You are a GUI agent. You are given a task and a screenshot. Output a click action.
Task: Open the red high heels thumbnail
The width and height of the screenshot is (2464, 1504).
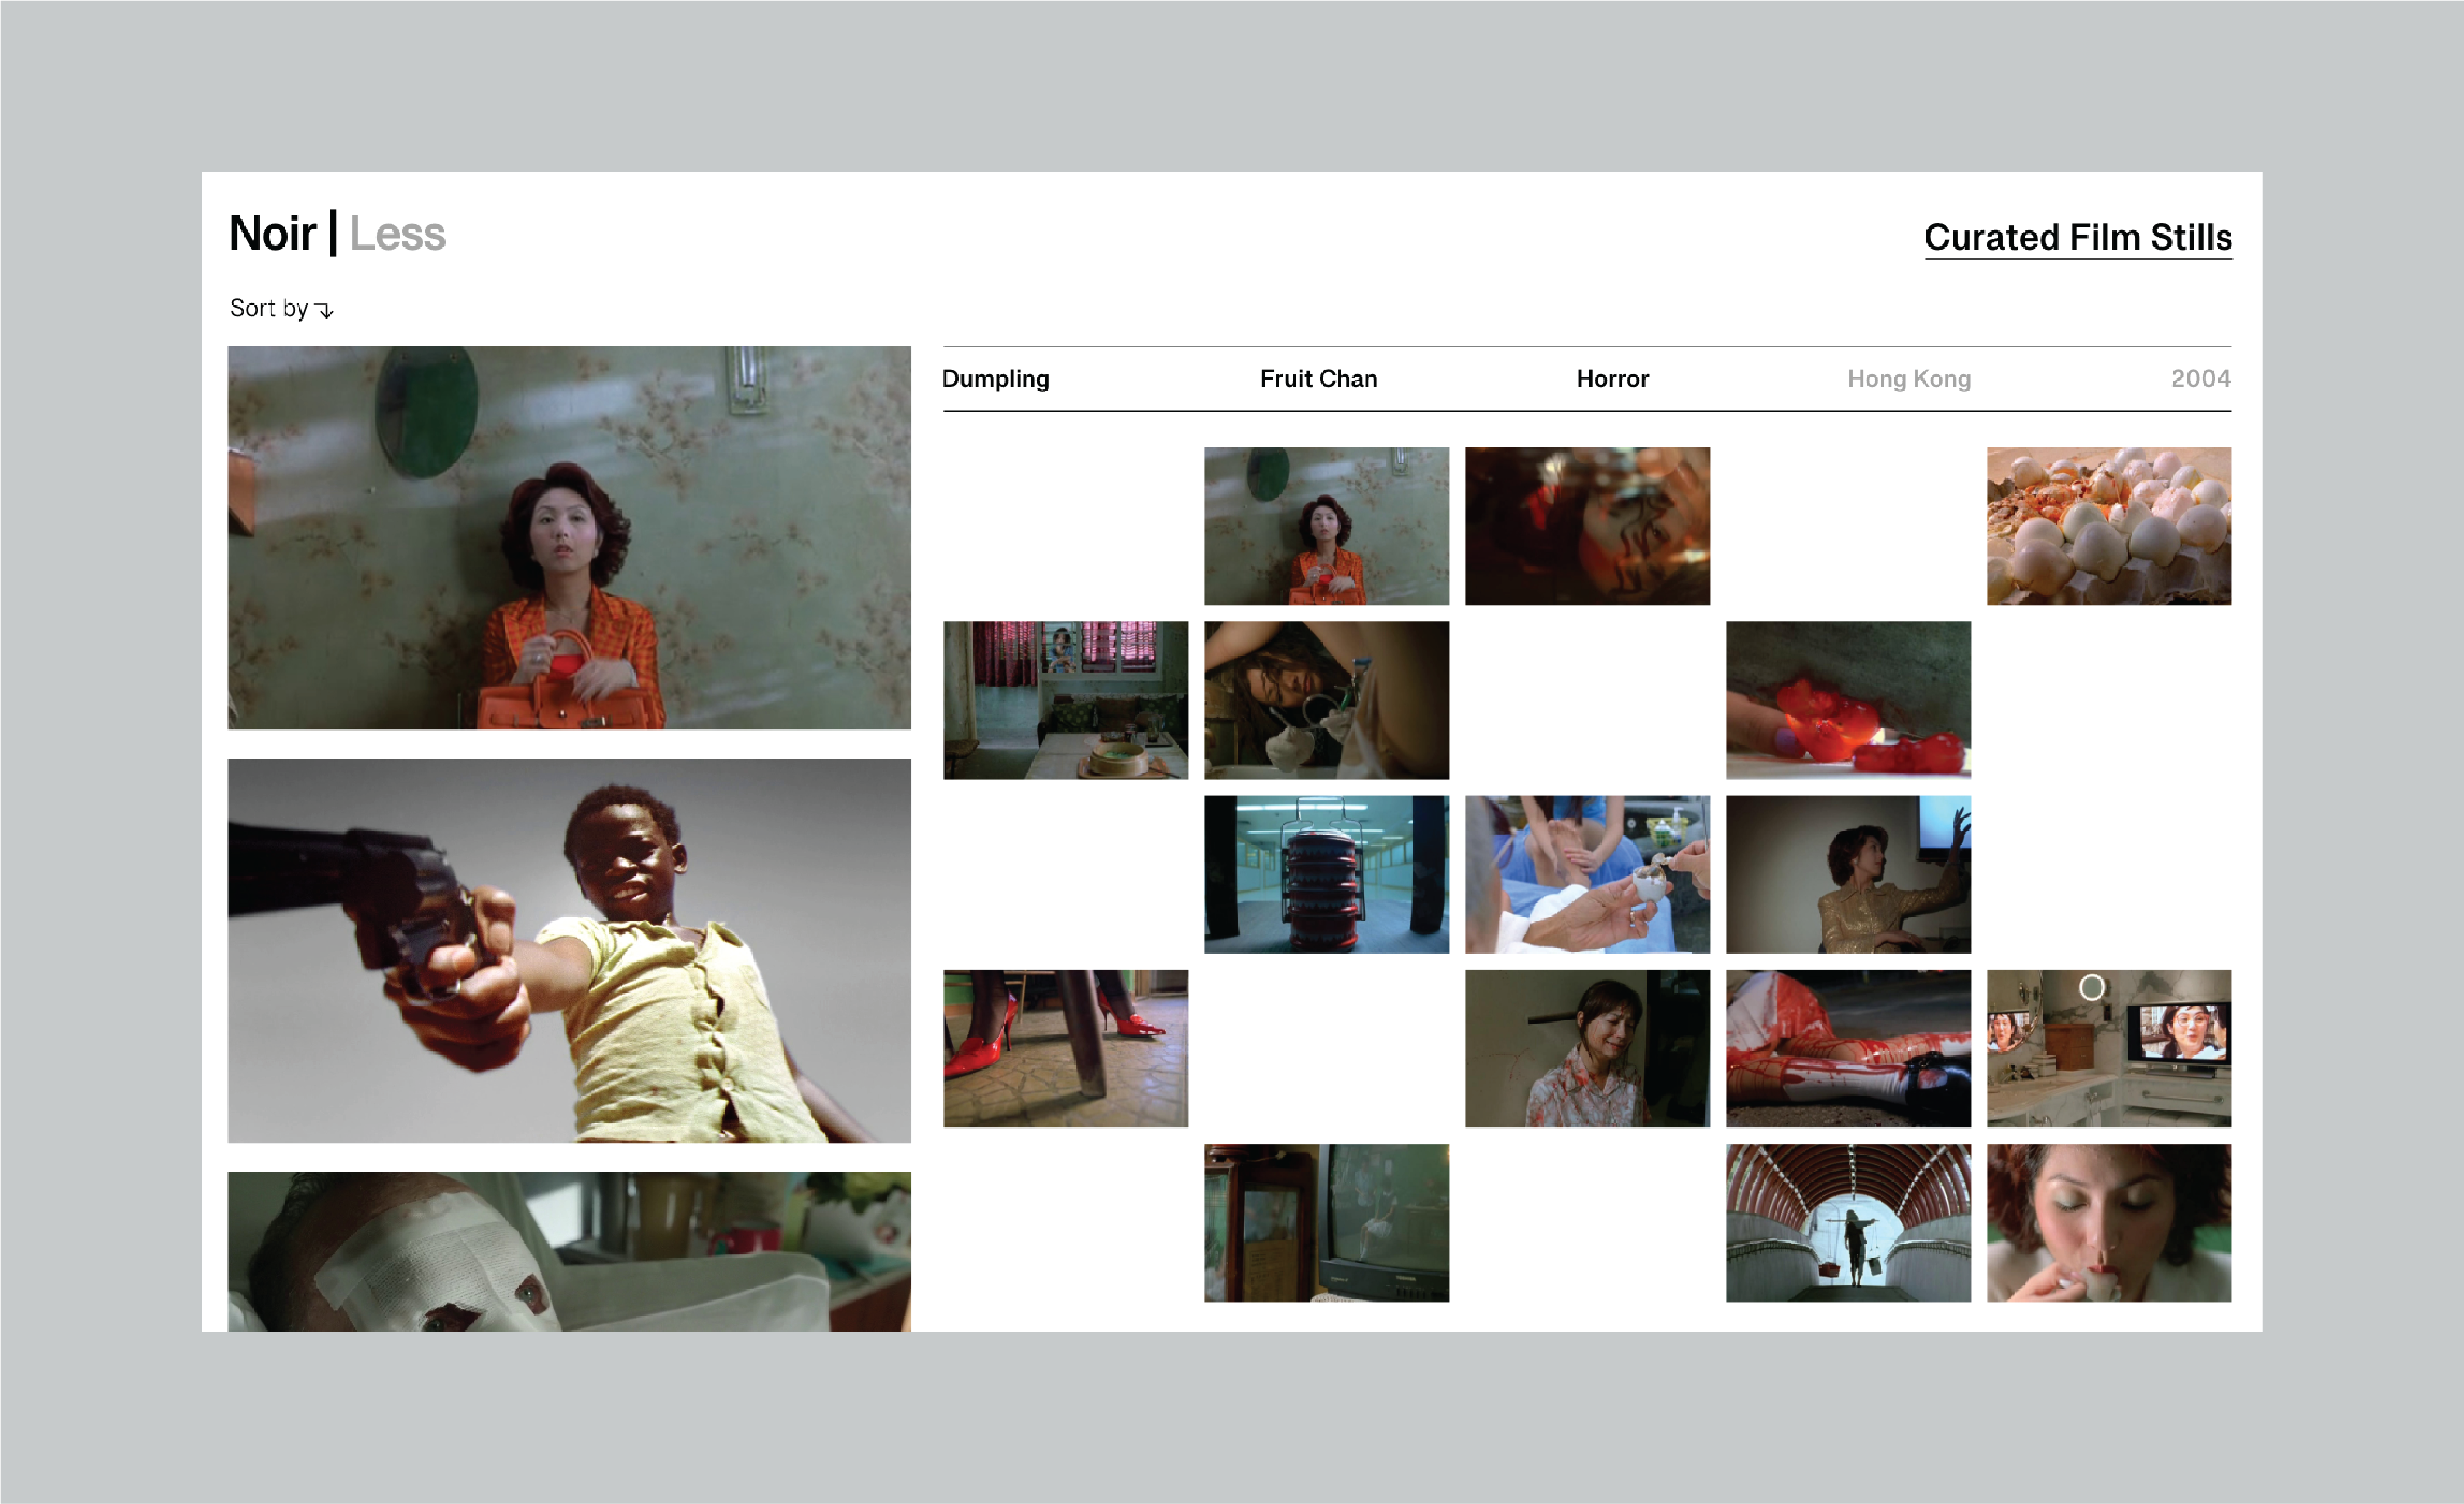click(1066, 1049)
